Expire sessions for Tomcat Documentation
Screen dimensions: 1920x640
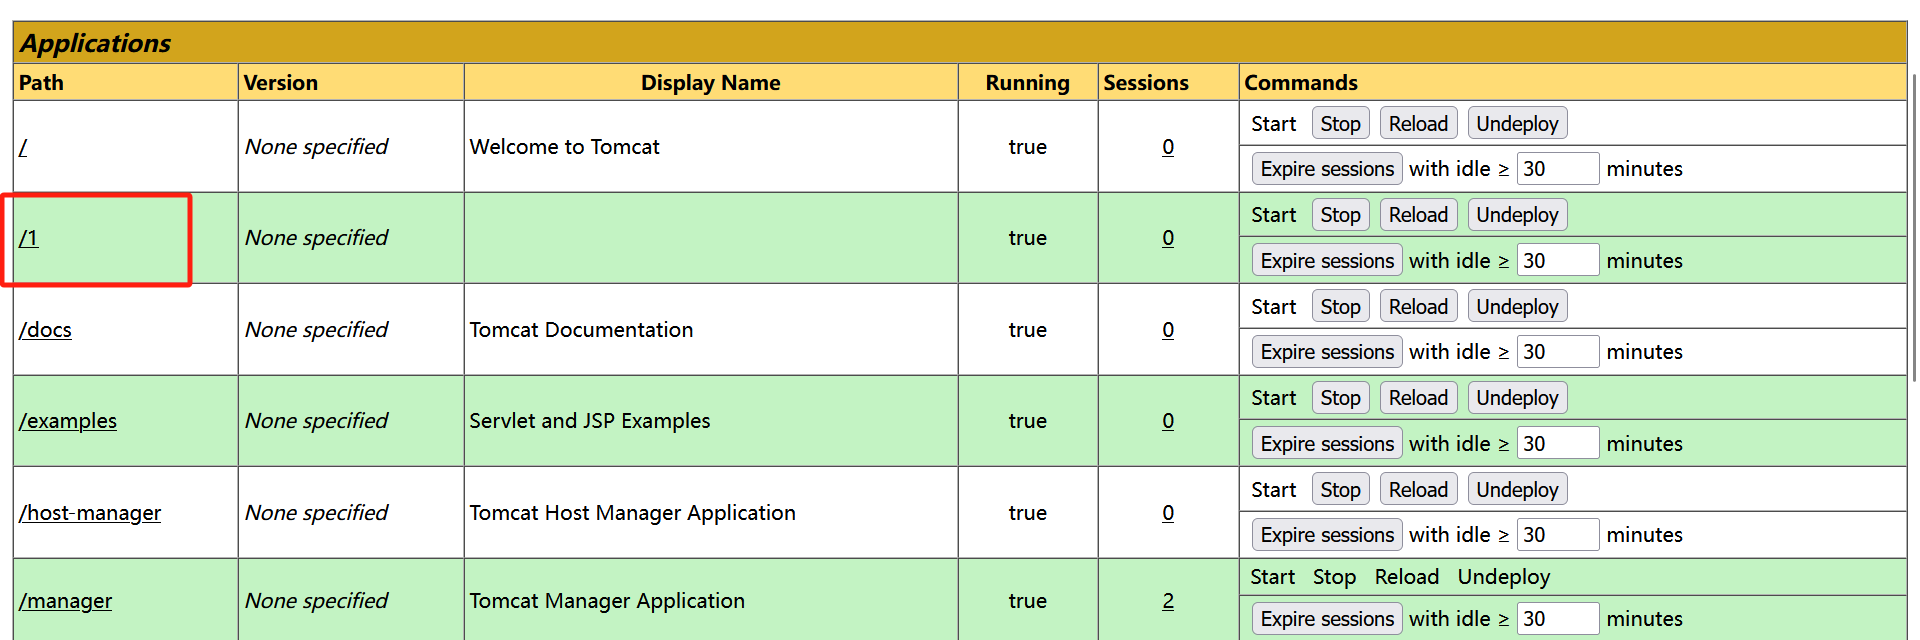pos(1327,352)
